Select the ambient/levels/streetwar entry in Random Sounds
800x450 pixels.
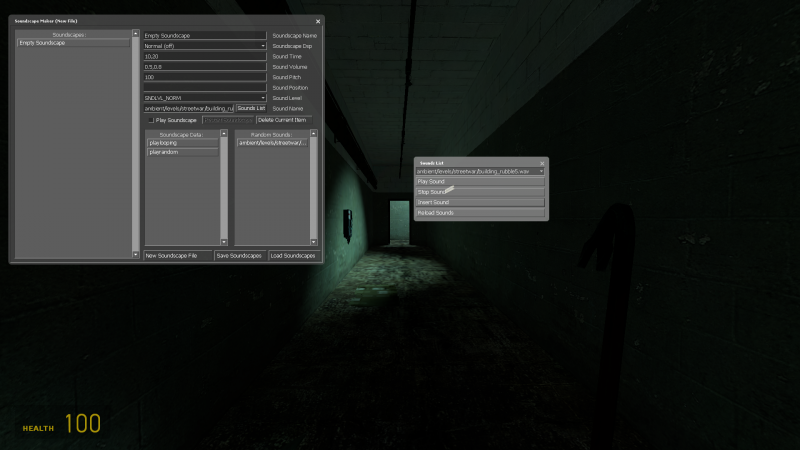(272, 143)
